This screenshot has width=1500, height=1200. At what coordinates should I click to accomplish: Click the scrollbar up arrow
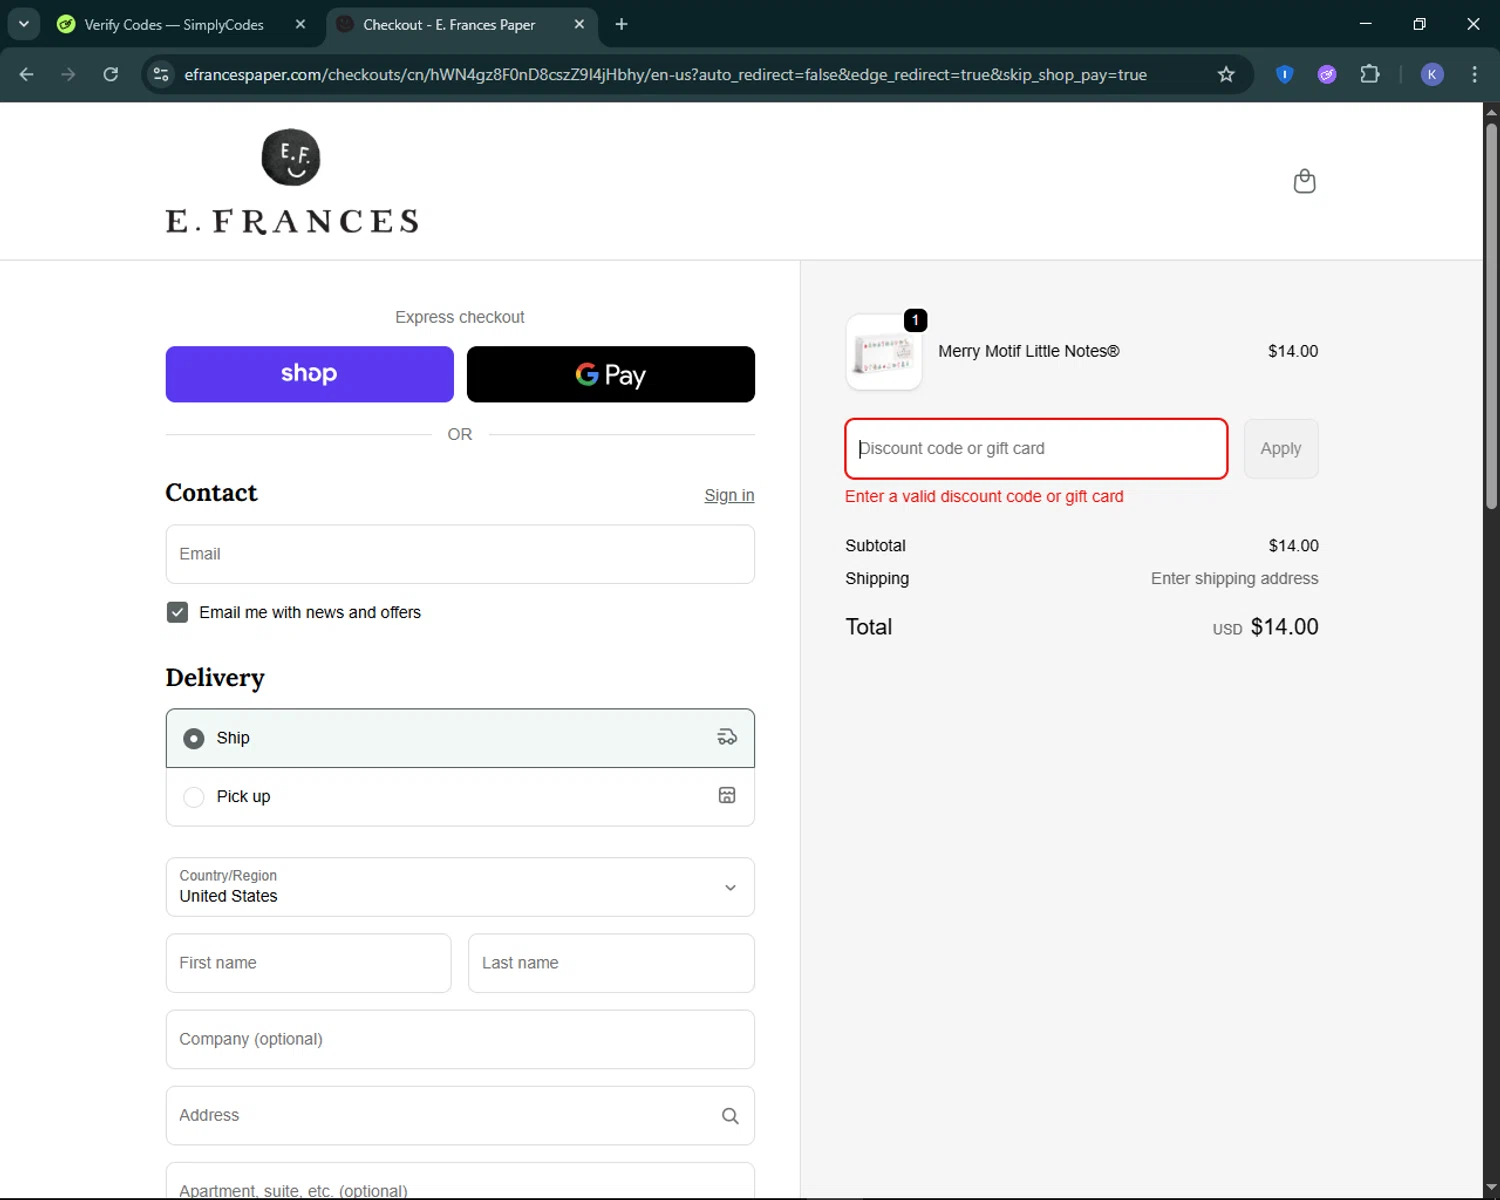(1491, 111)
